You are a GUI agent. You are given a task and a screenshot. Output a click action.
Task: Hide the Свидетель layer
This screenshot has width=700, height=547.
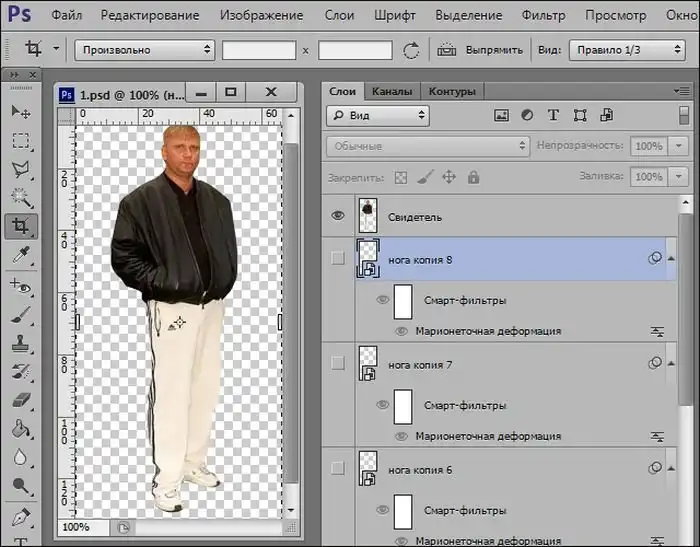pos(338,215)
